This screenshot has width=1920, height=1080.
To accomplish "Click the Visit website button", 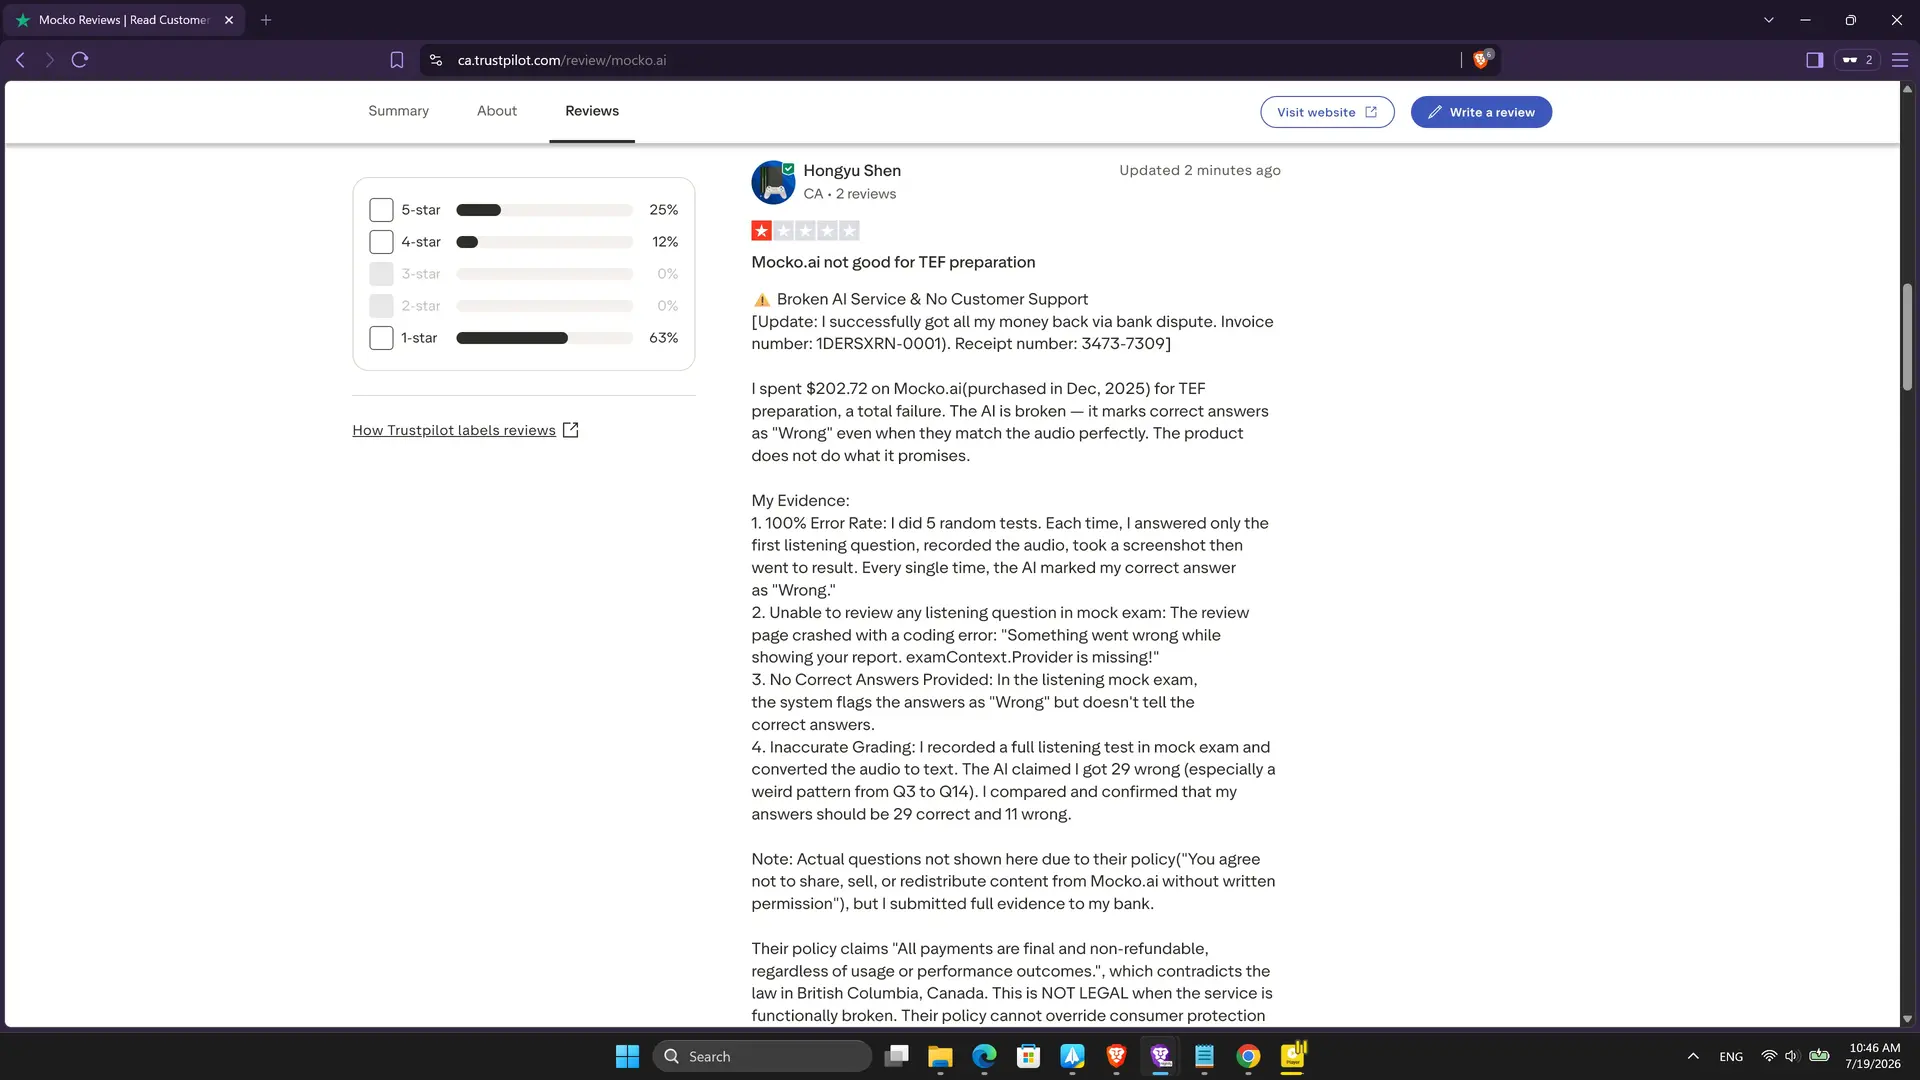I will coord(1327,112).
